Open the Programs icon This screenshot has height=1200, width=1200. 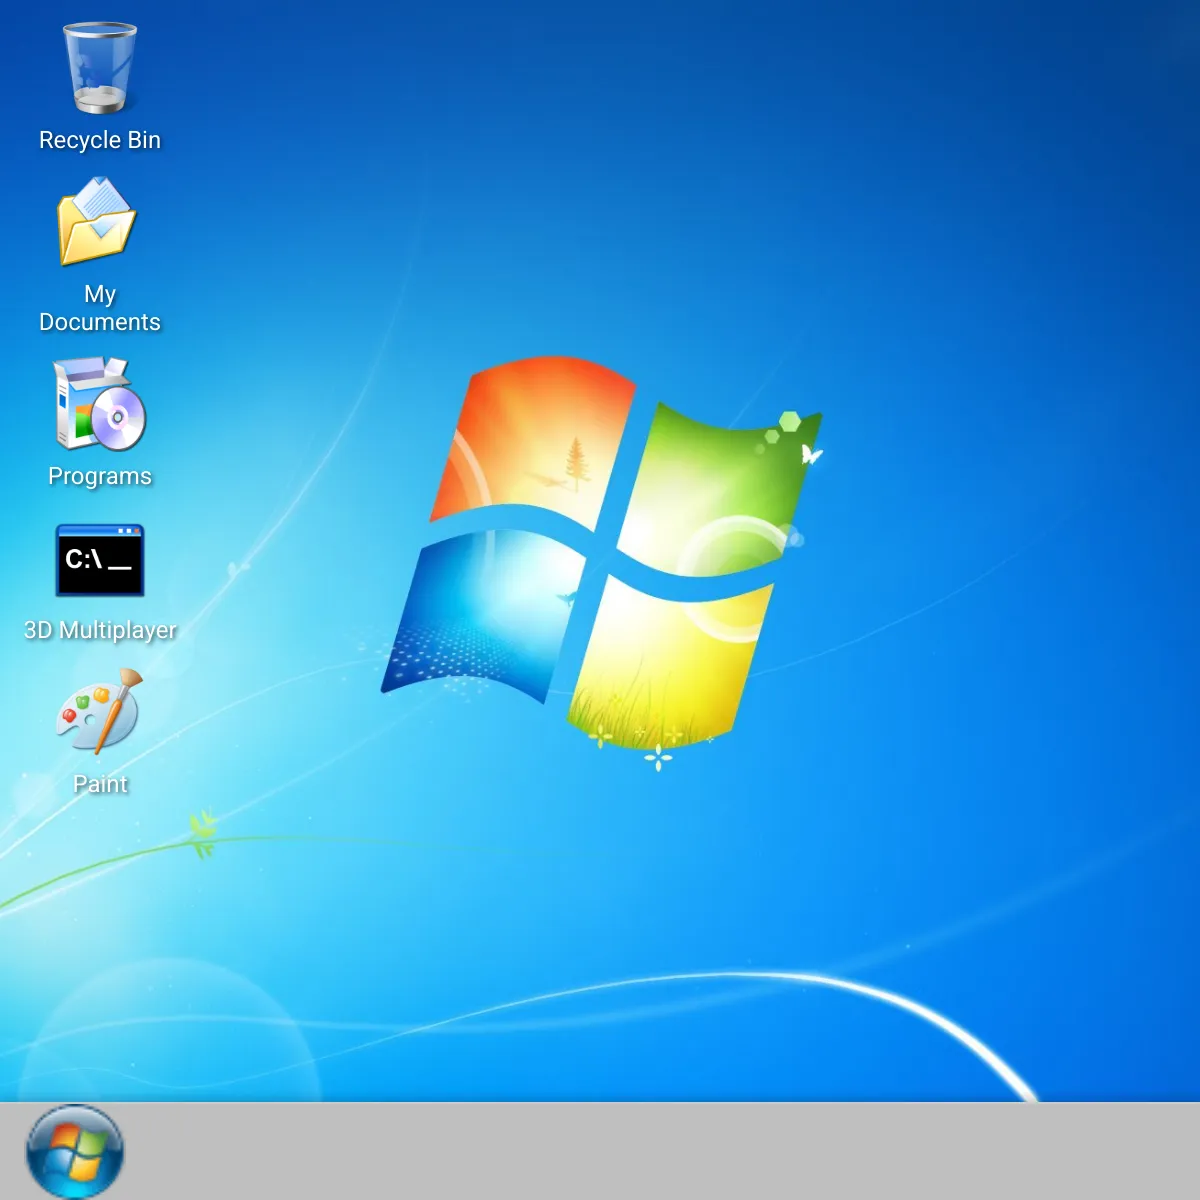tap(100, 404)
